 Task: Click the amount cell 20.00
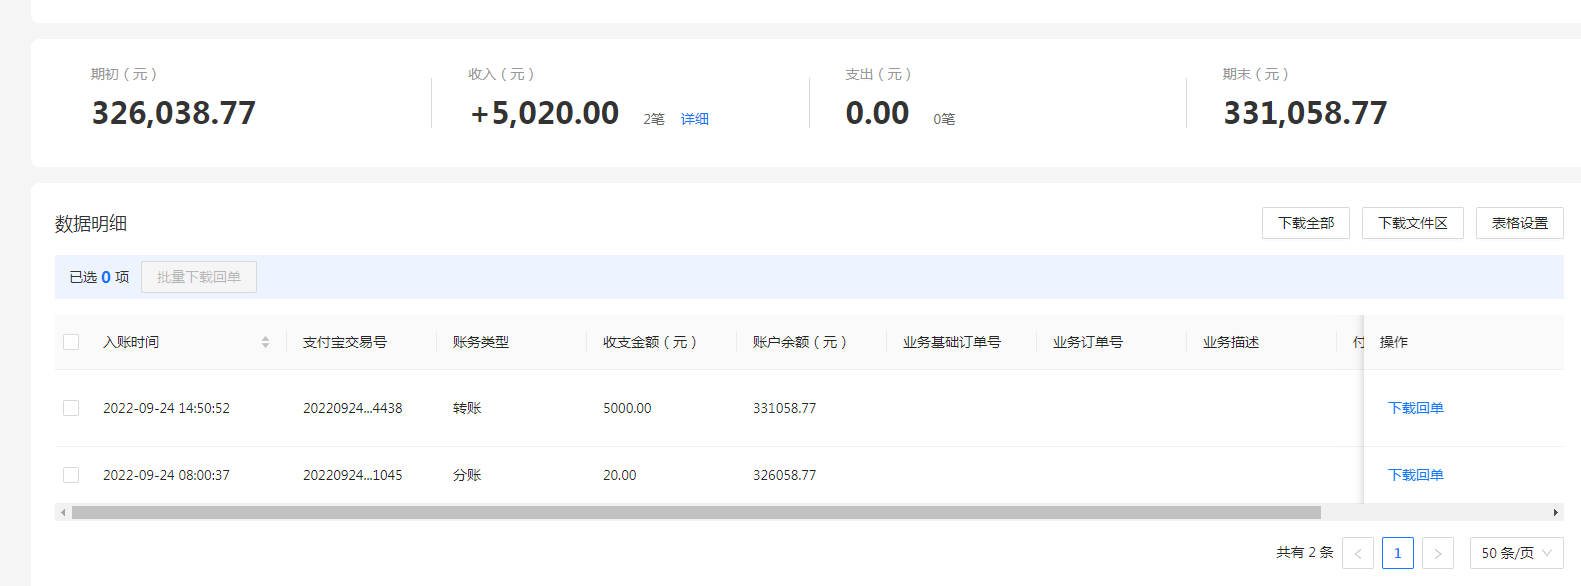click(x=620, y=475)
